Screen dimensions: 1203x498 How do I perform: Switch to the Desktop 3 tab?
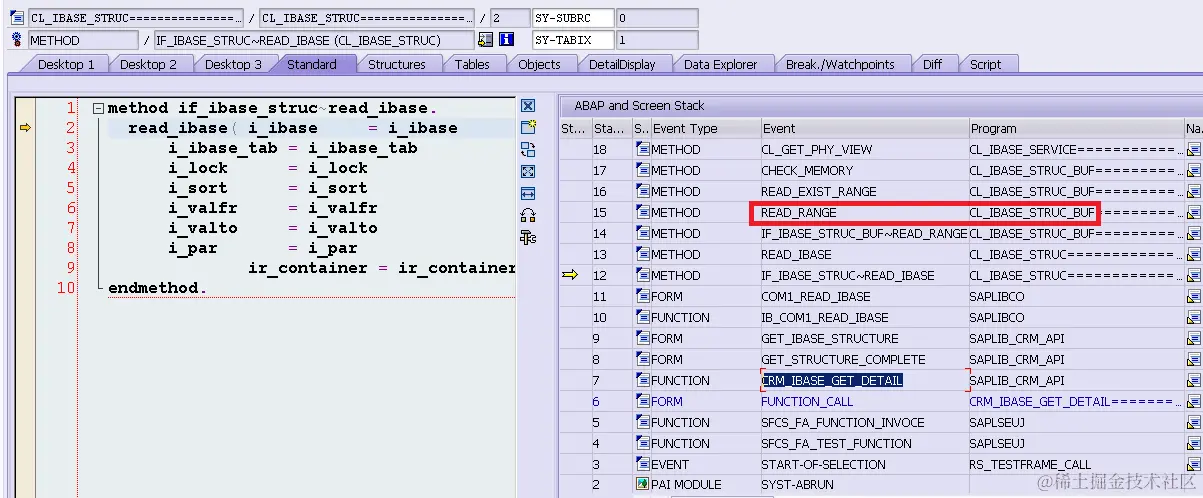233,64
